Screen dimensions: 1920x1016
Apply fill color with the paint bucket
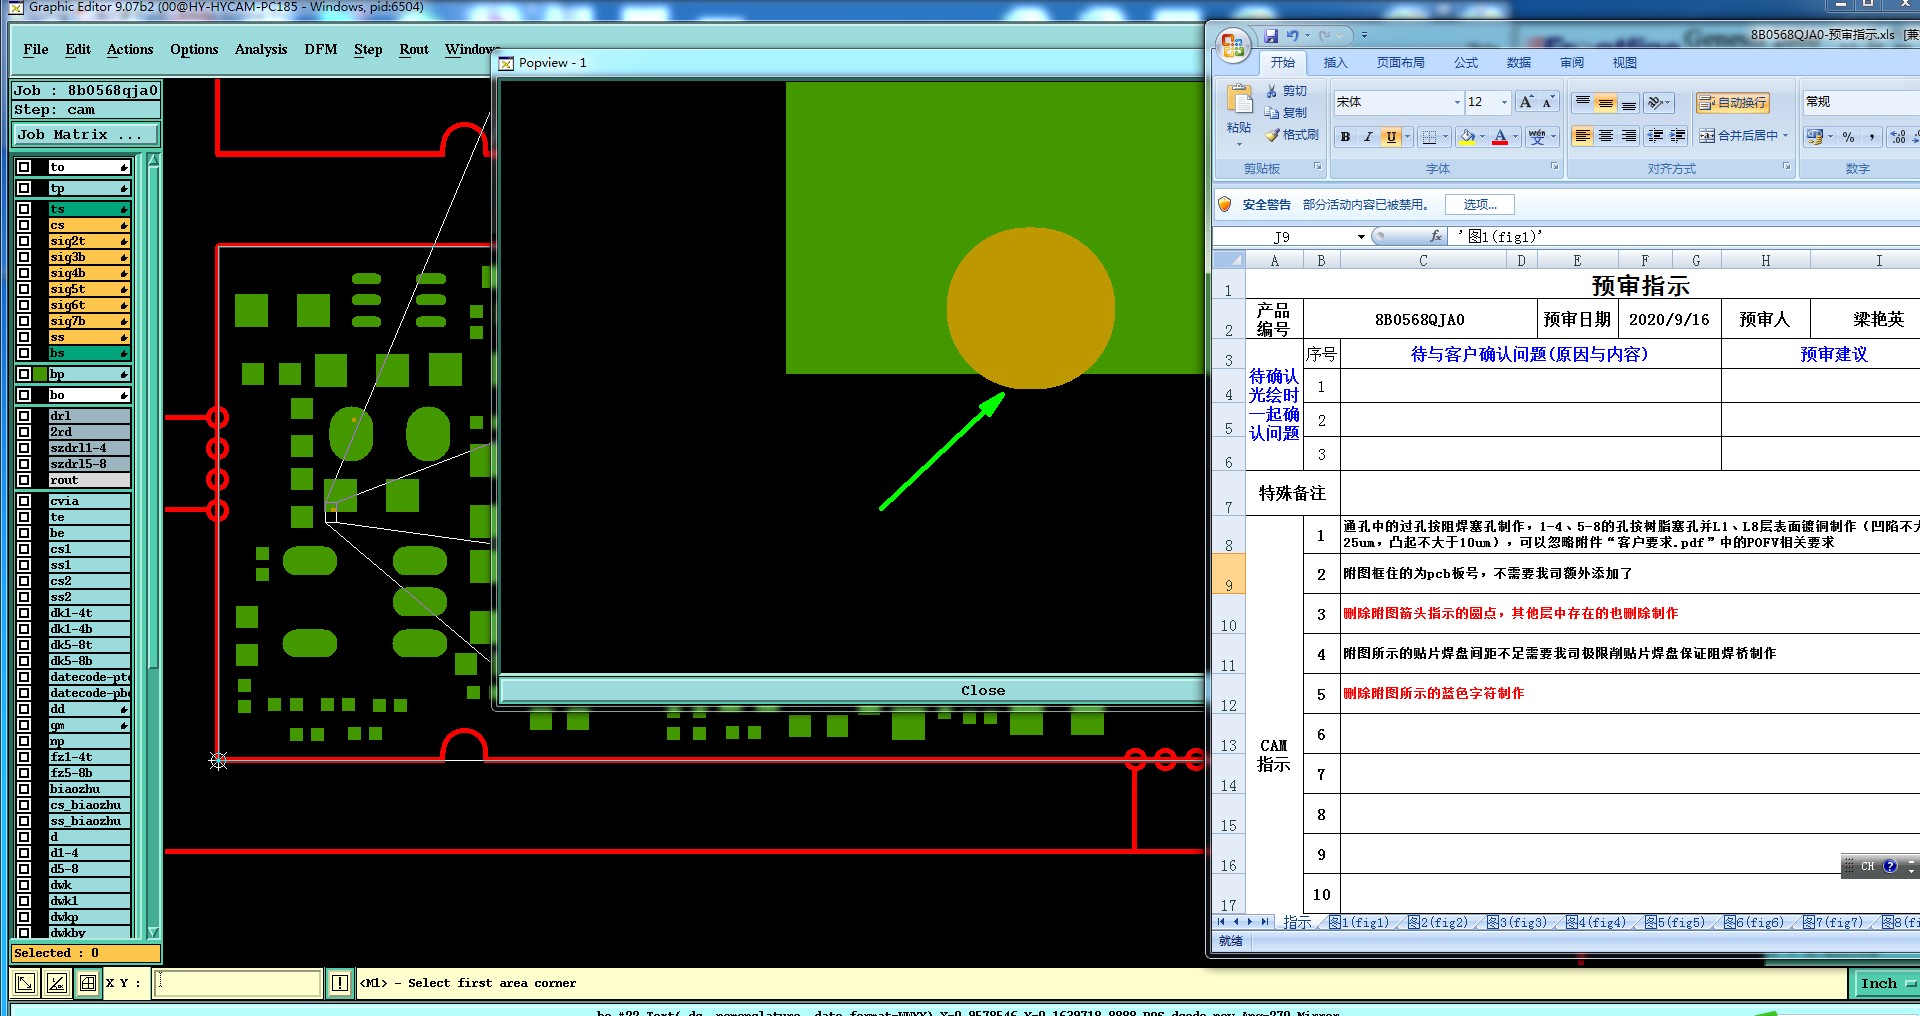point(1467,137)
